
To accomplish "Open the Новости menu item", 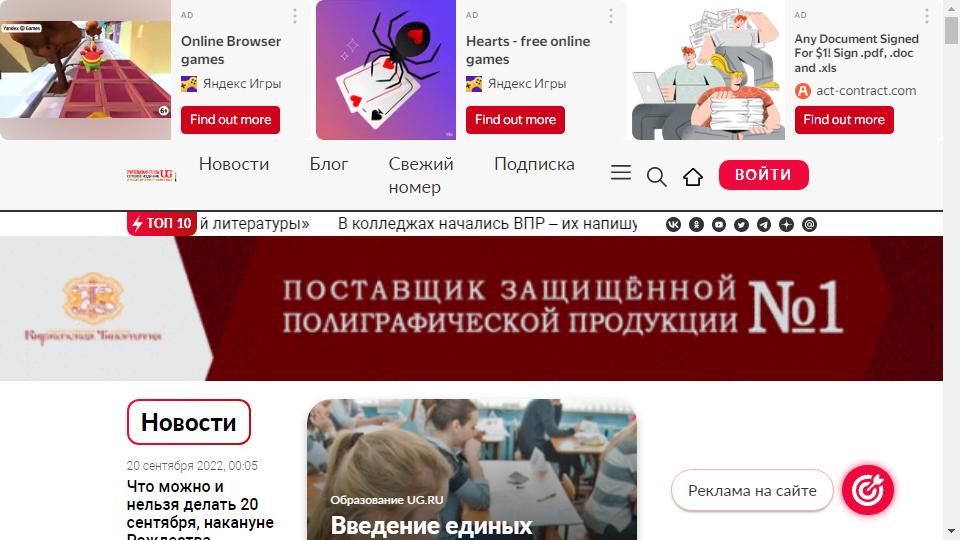I will 234,164.
